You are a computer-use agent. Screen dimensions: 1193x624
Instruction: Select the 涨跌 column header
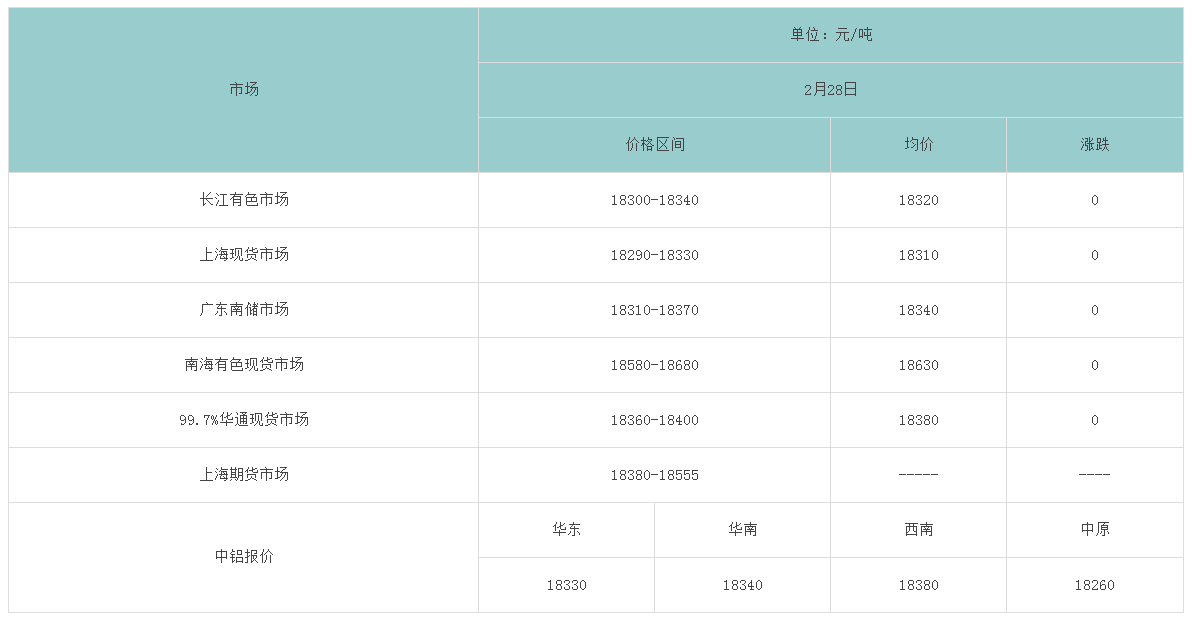[x=1094, y=145]
